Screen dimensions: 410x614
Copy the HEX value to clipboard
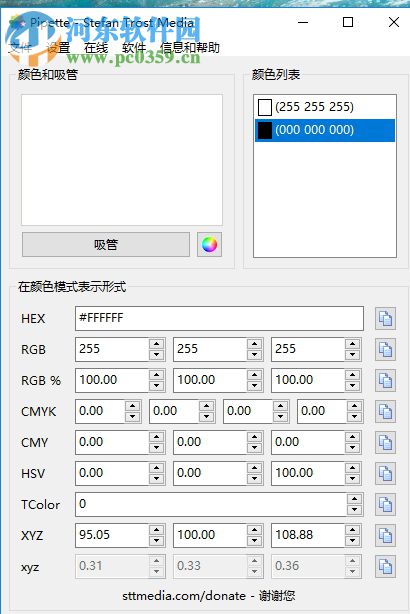click(x=385, y=318)
